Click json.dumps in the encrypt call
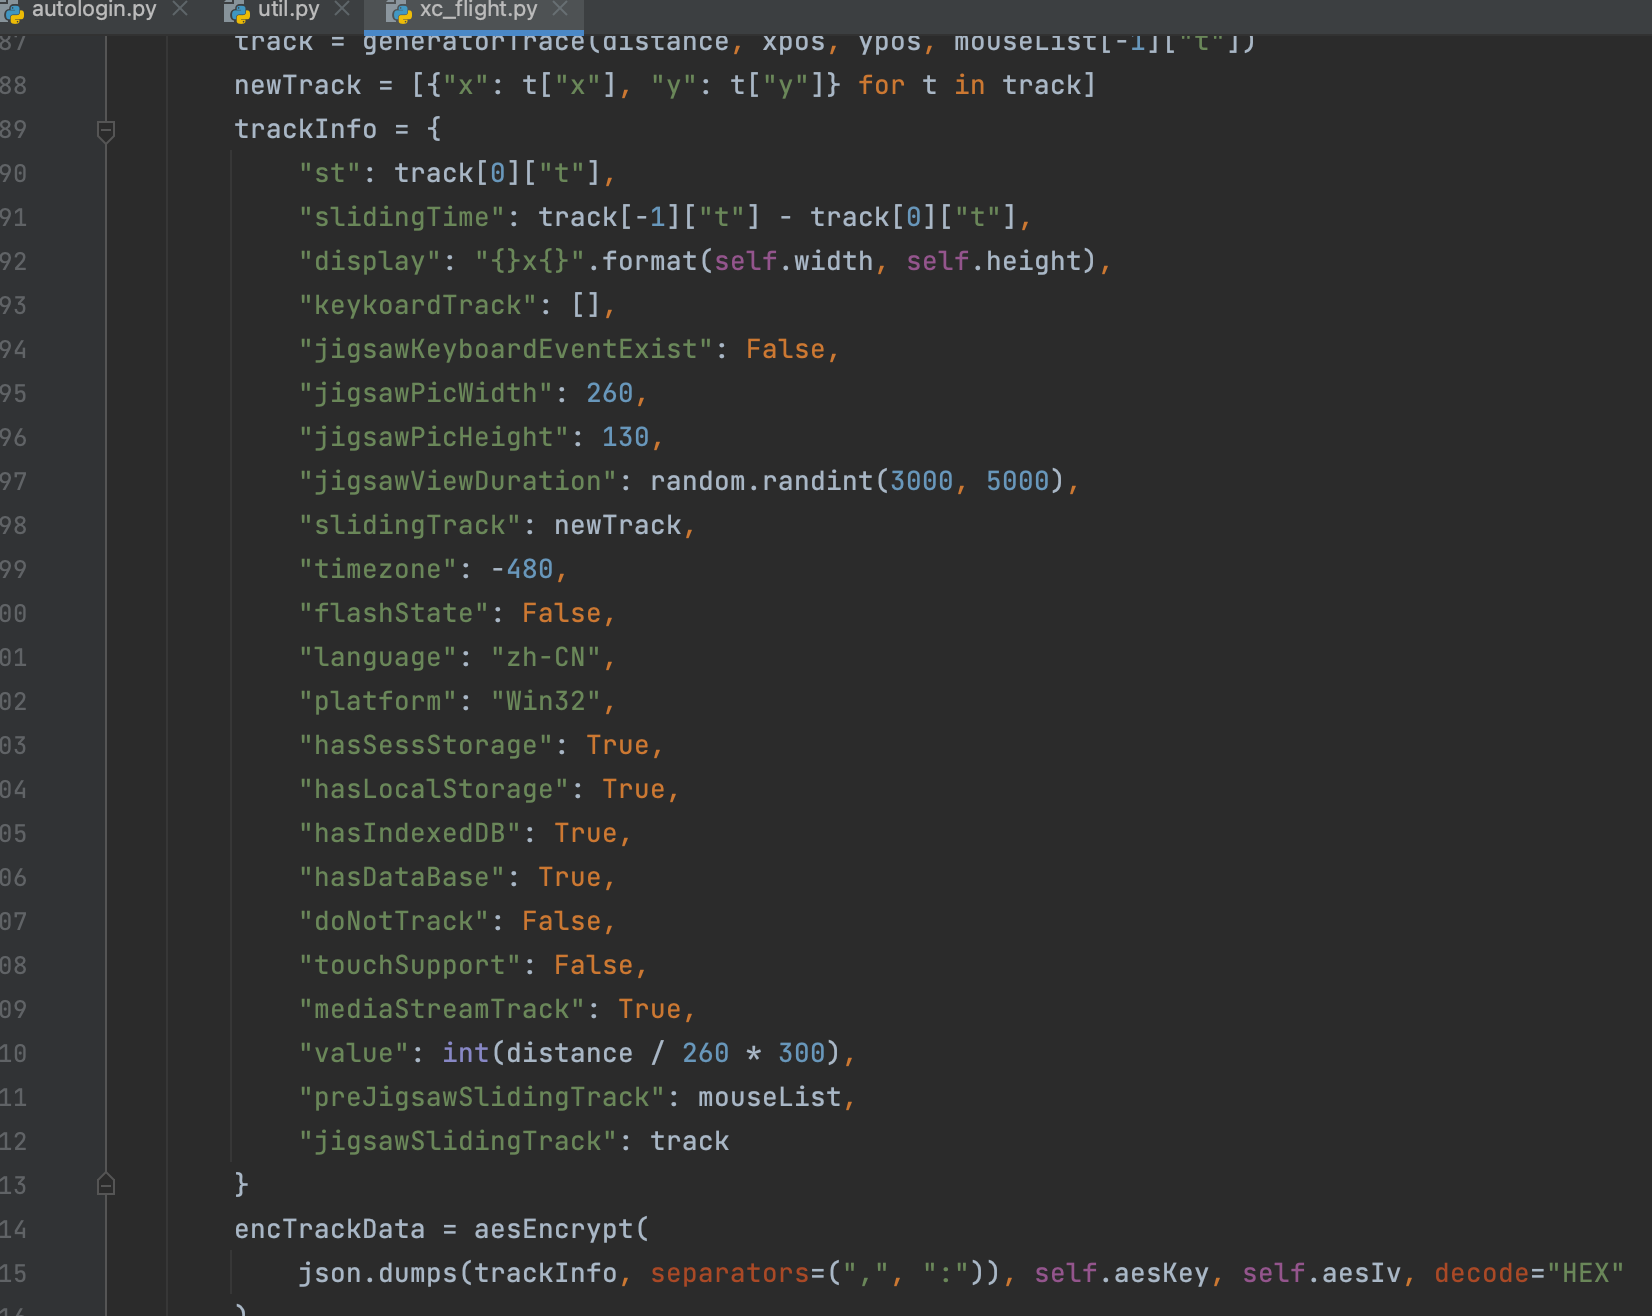The height and width of the screenshot is (1316, 1652). 378,1273
